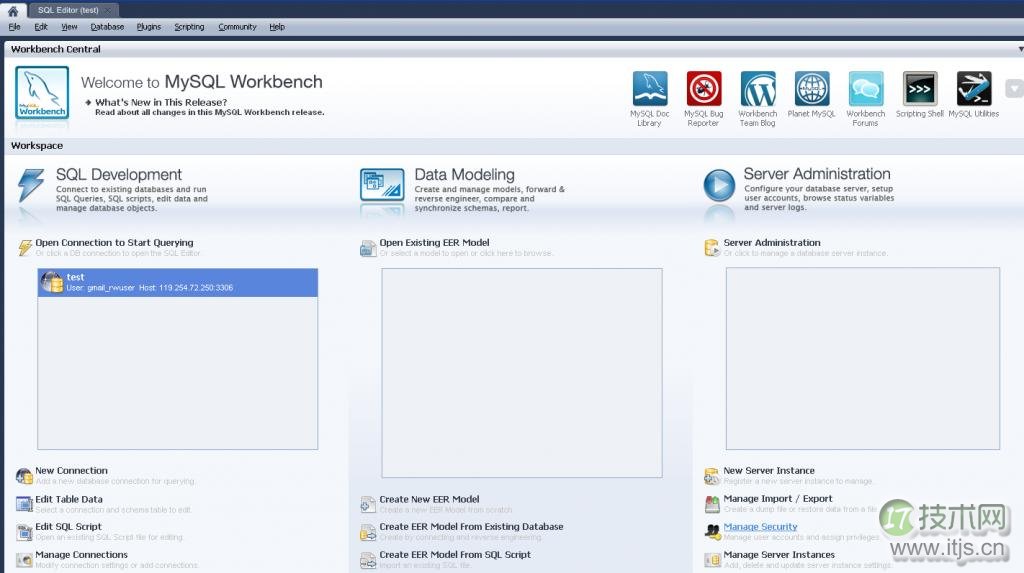The height and width of the screenshot is (573, 1024).
Task: Click Edit Table Data
Action: 68,499
